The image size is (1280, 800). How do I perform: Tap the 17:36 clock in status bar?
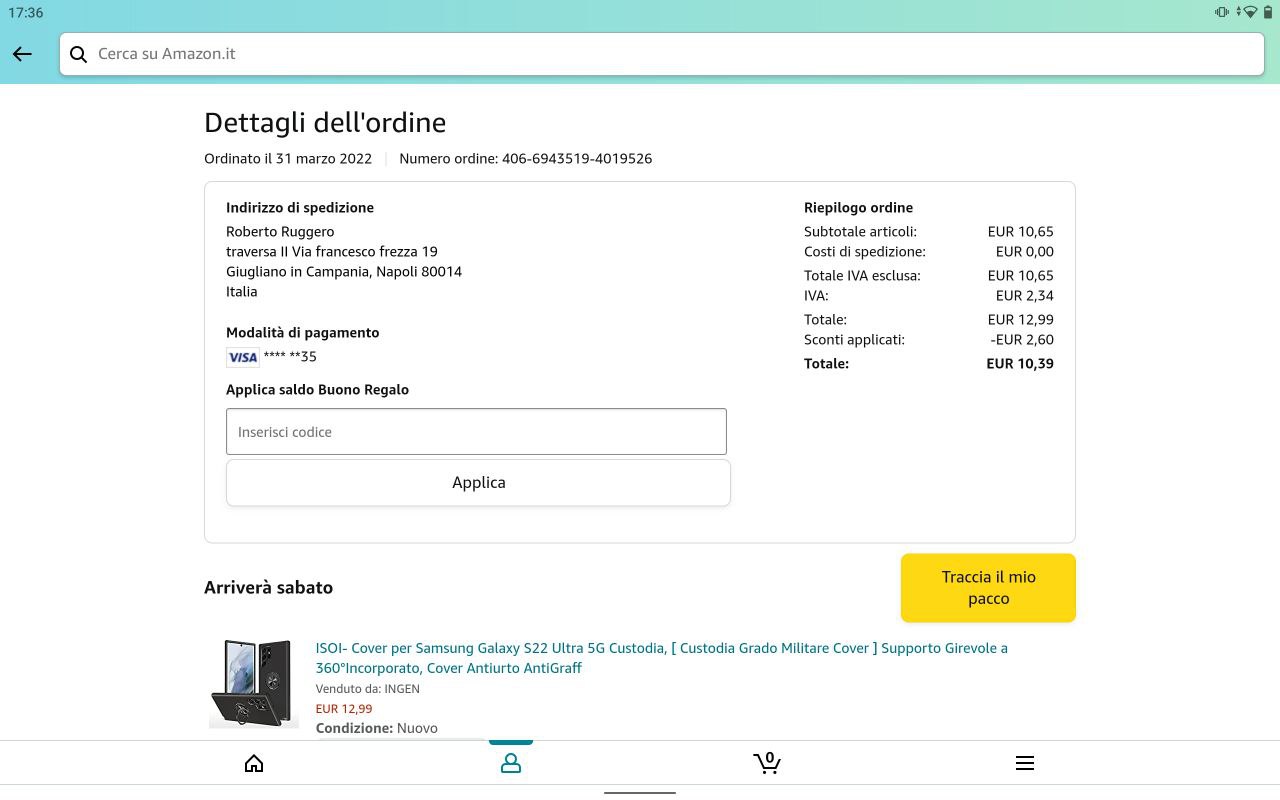pos(25,12)
